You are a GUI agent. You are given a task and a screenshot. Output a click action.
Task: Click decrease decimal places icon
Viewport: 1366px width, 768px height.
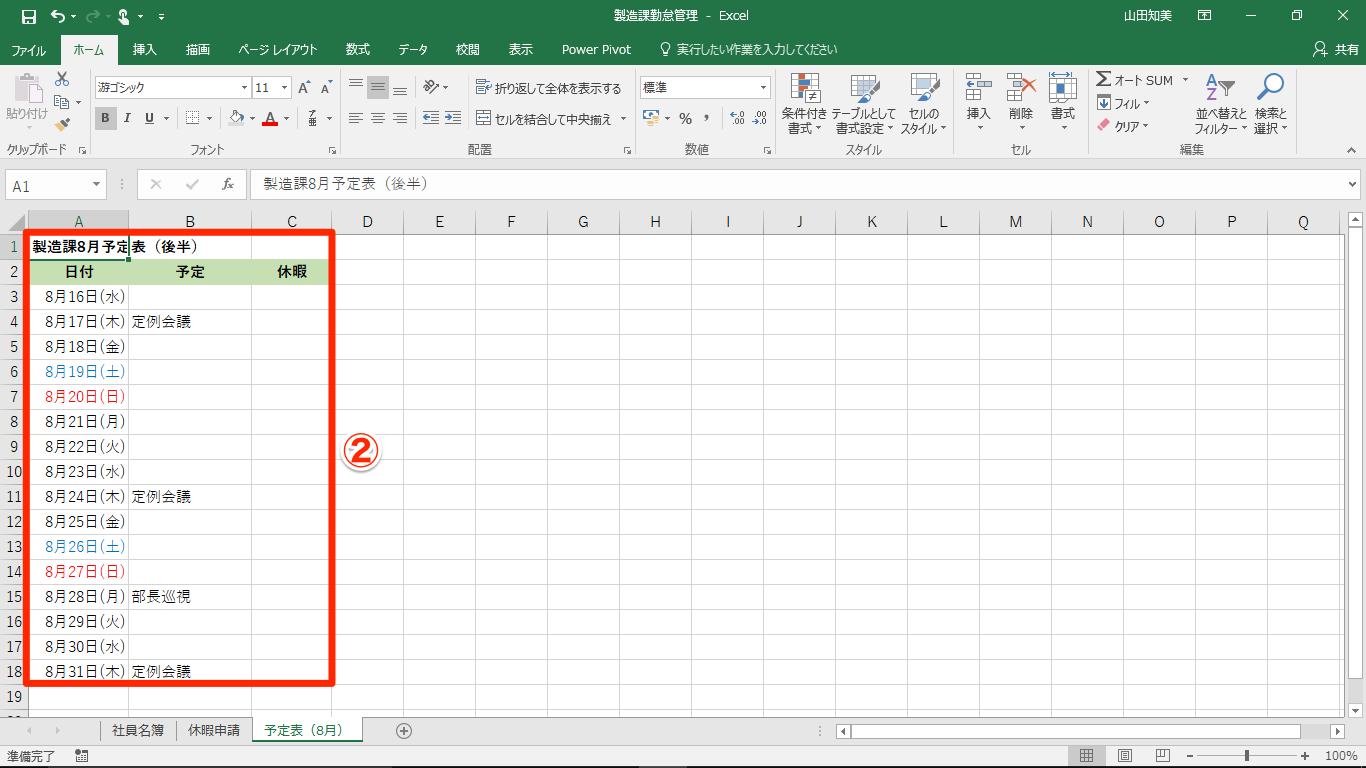(x=761, y=118)
